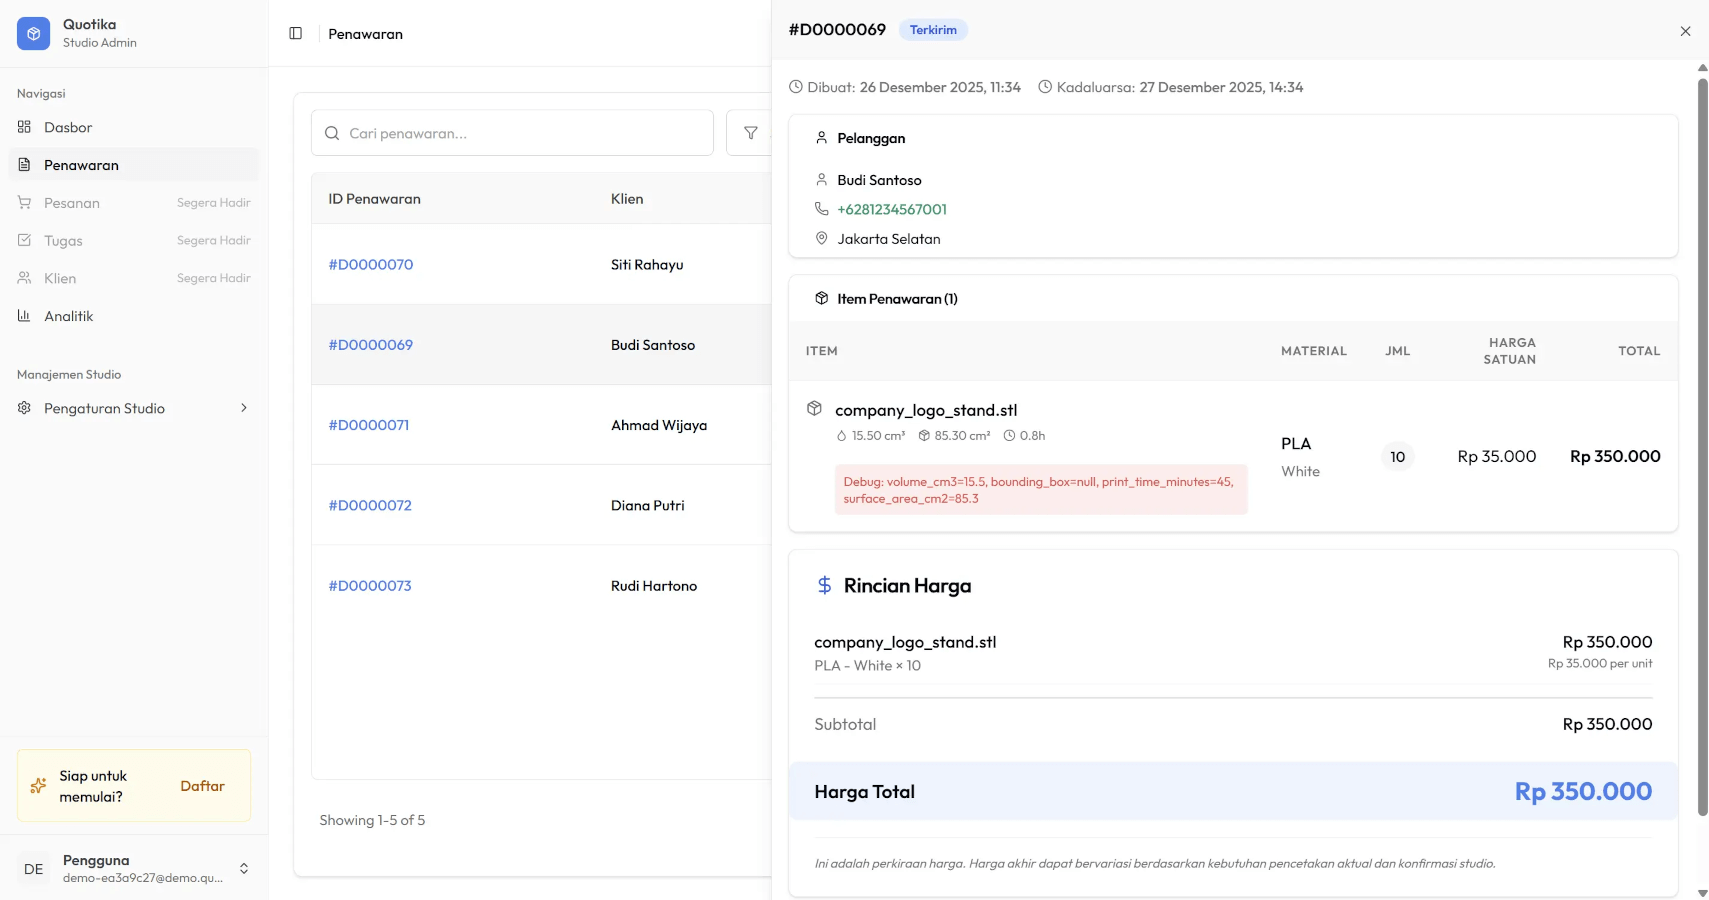1709x900 pixels.
Task: Click the Dasbor grid icon
Action: pyautogui.click(x=25, y=127)
